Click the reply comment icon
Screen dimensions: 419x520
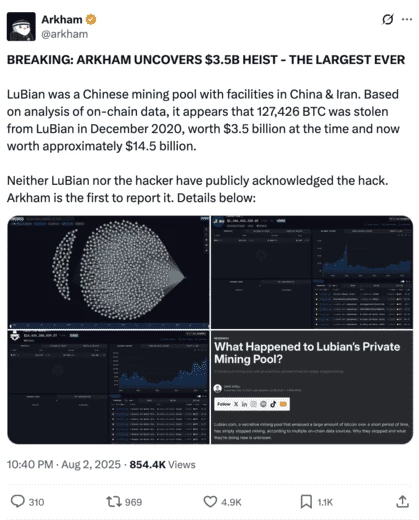[18, 501]
